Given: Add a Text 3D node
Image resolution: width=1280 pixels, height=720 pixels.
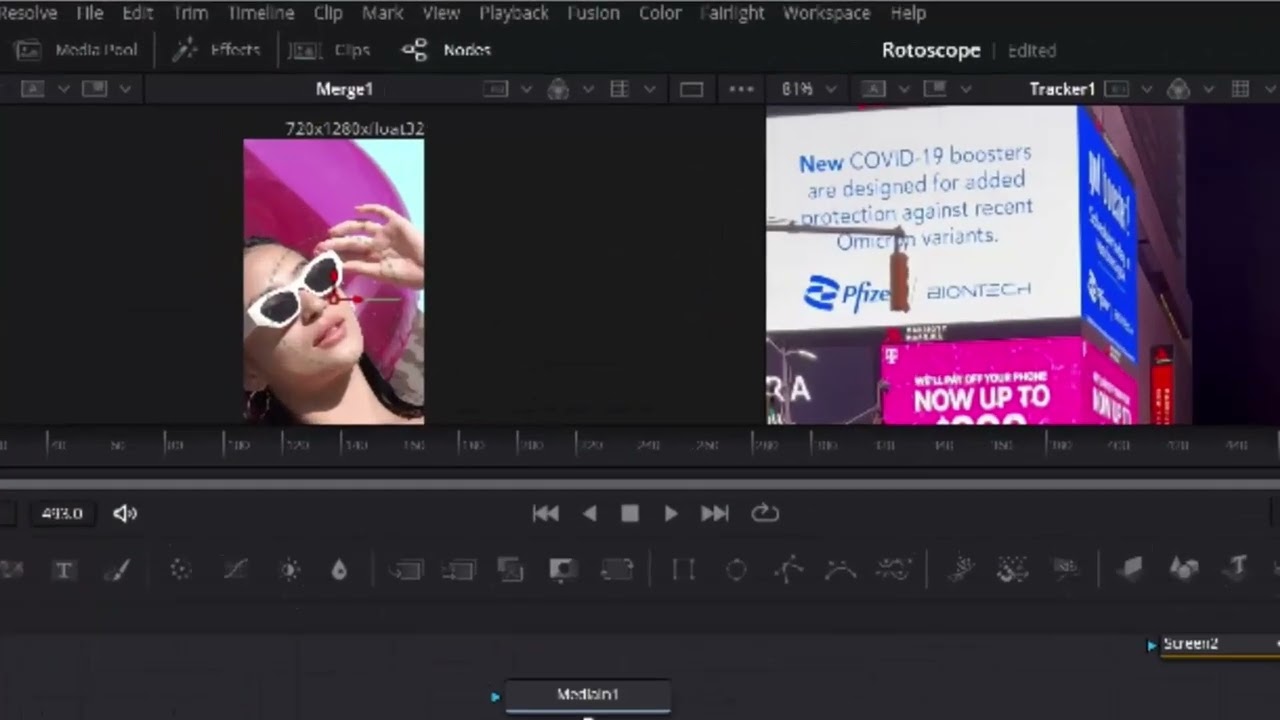Looking at the screenshot, I should coord(1237,568).
